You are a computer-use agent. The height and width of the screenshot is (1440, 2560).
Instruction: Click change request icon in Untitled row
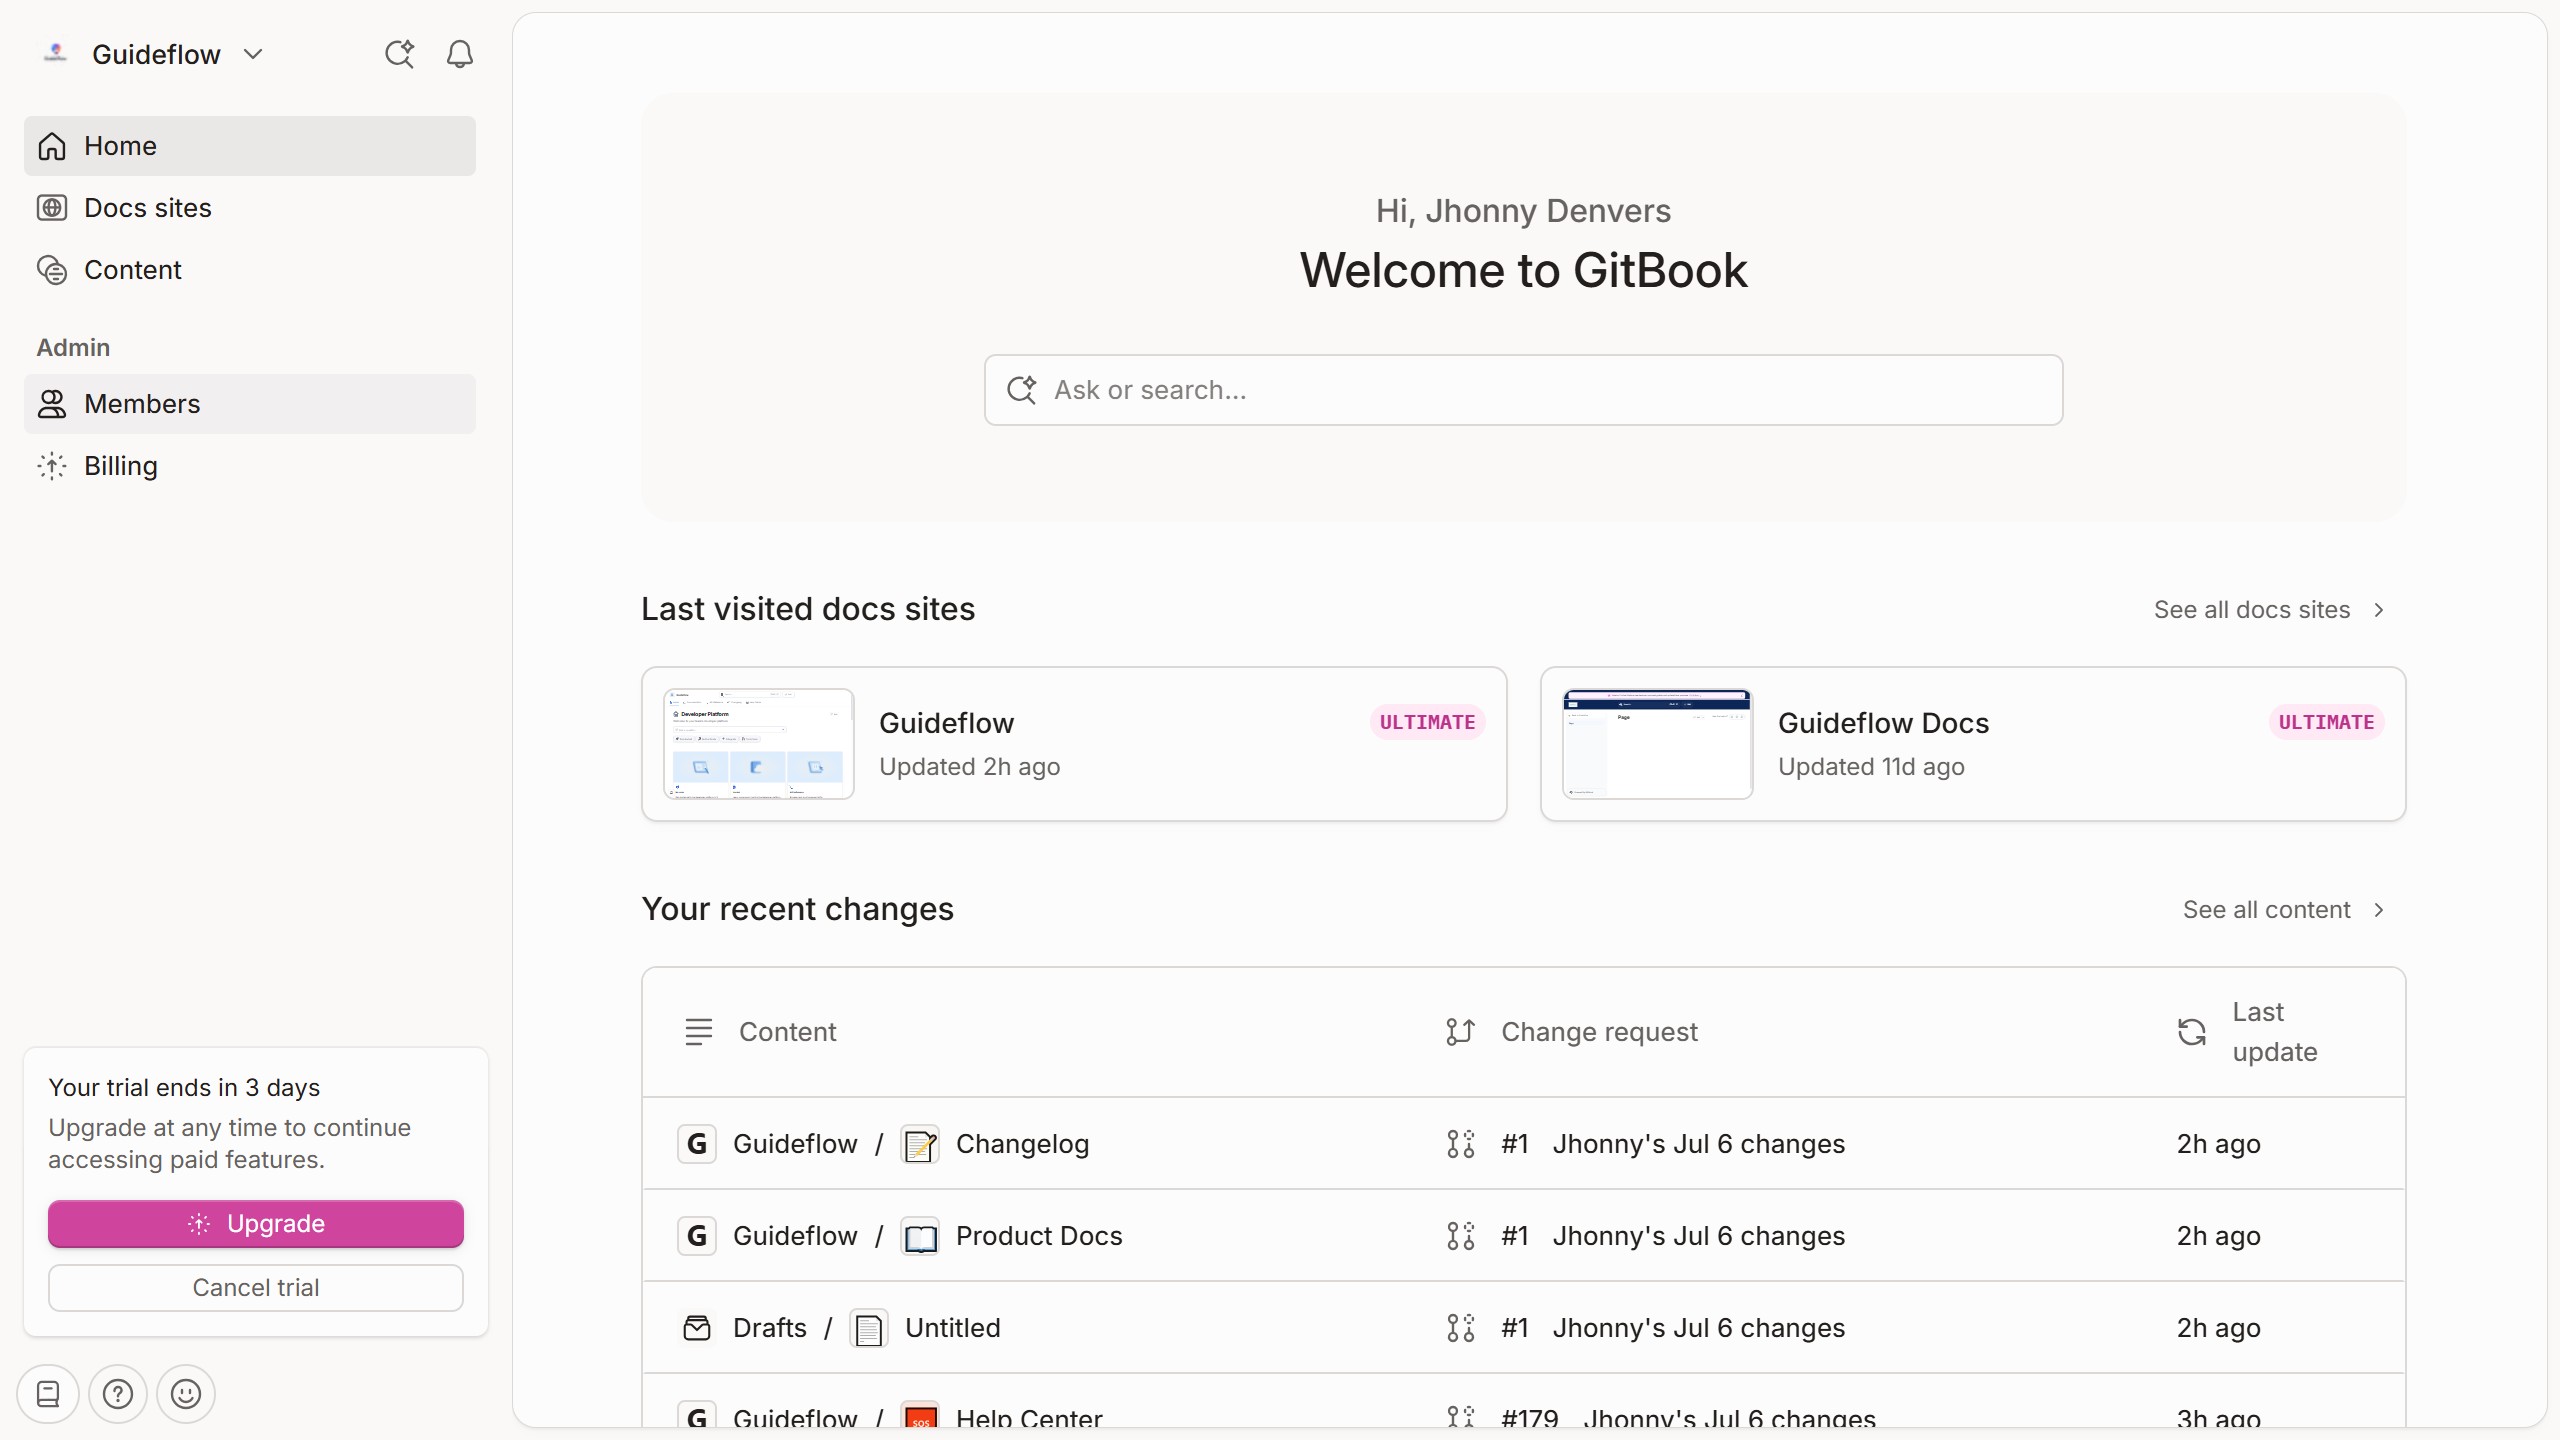point(1460,1328)
